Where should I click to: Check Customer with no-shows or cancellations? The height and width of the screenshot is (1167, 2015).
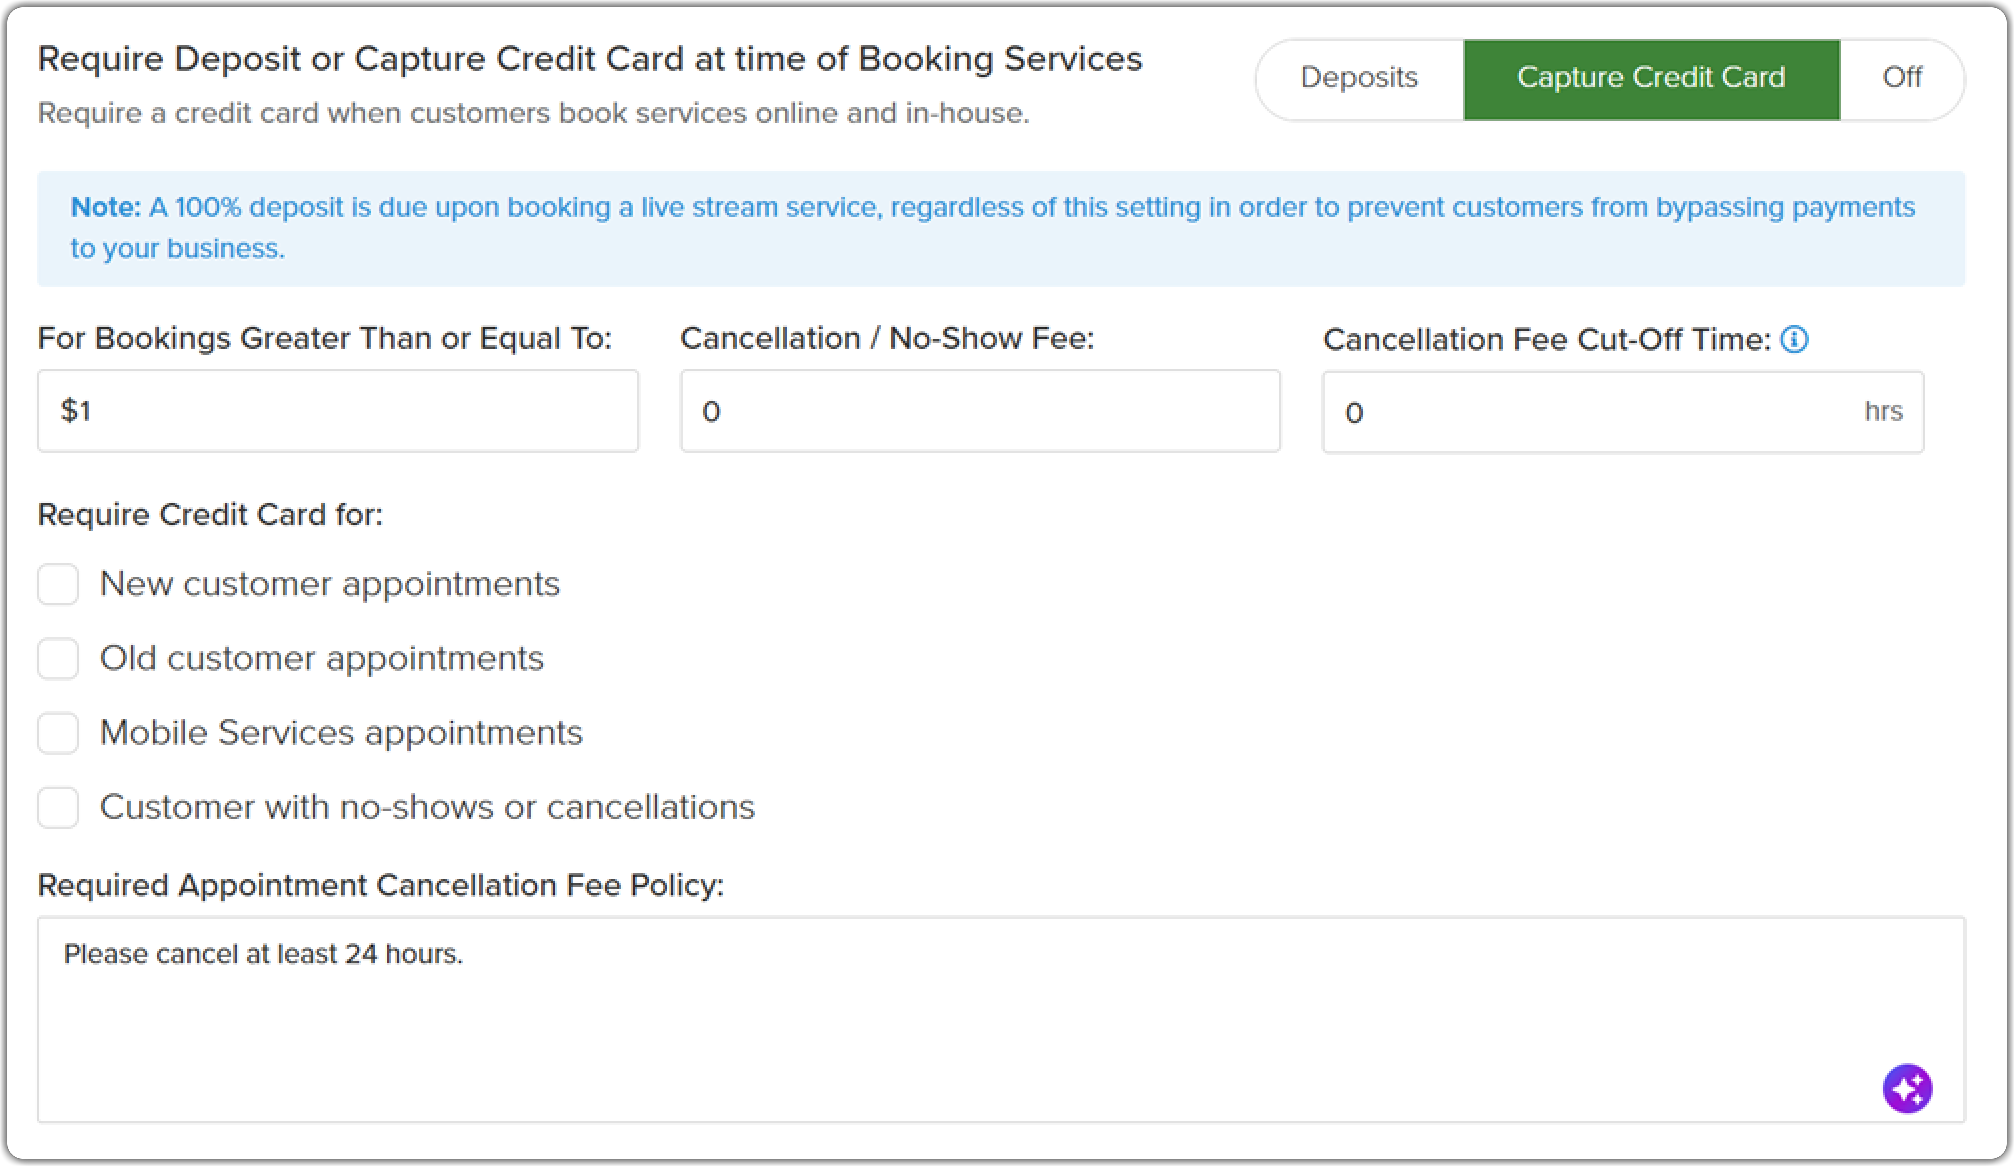click(58, 807)
